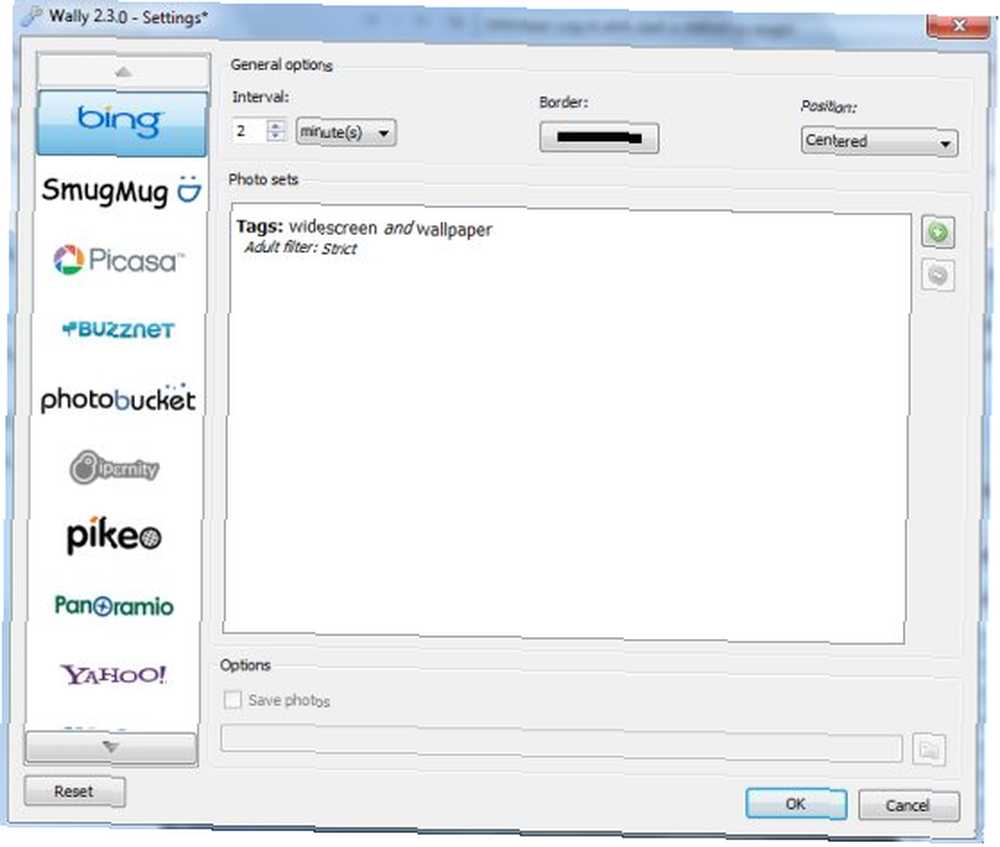The width and height of the screenshot is (1000, 847).
Task: Open the minute(s) interval unit dropdown
Action: pos(346,133)
